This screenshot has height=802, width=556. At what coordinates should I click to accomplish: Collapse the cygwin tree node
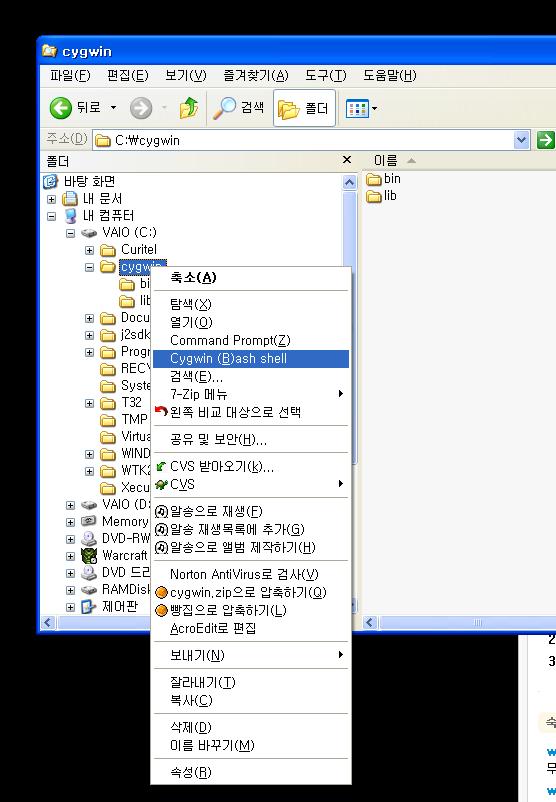[x=90, y=267]
